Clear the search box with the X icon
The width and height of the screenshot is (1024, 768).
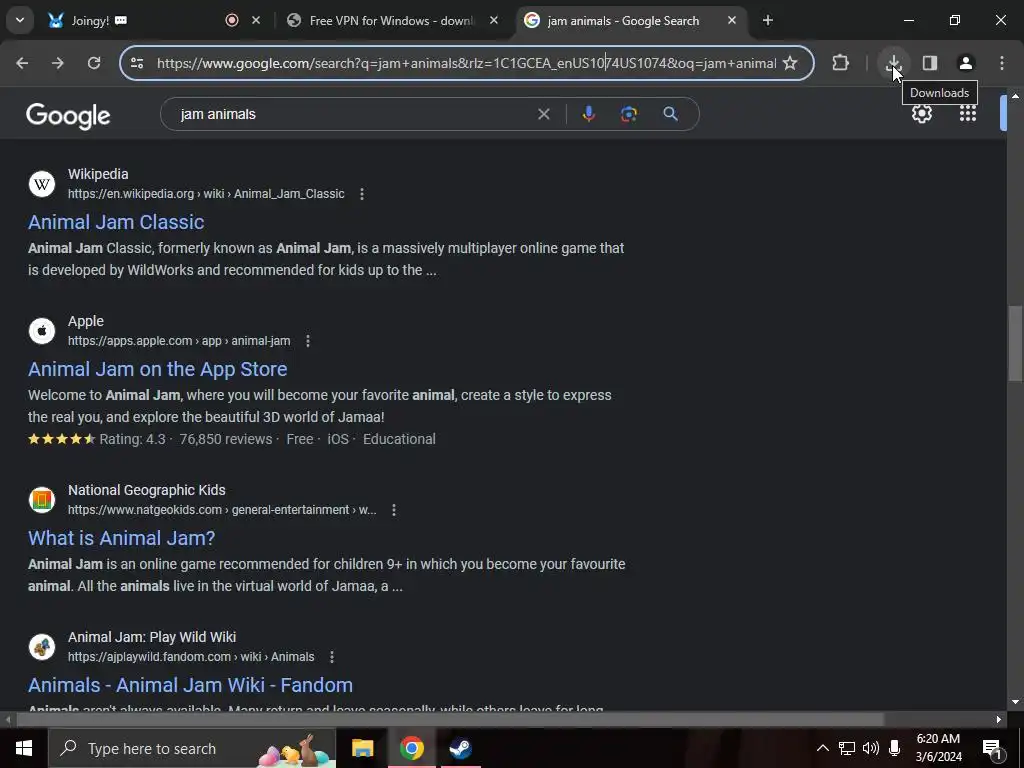pyautogui.click(x=543, y=114)
